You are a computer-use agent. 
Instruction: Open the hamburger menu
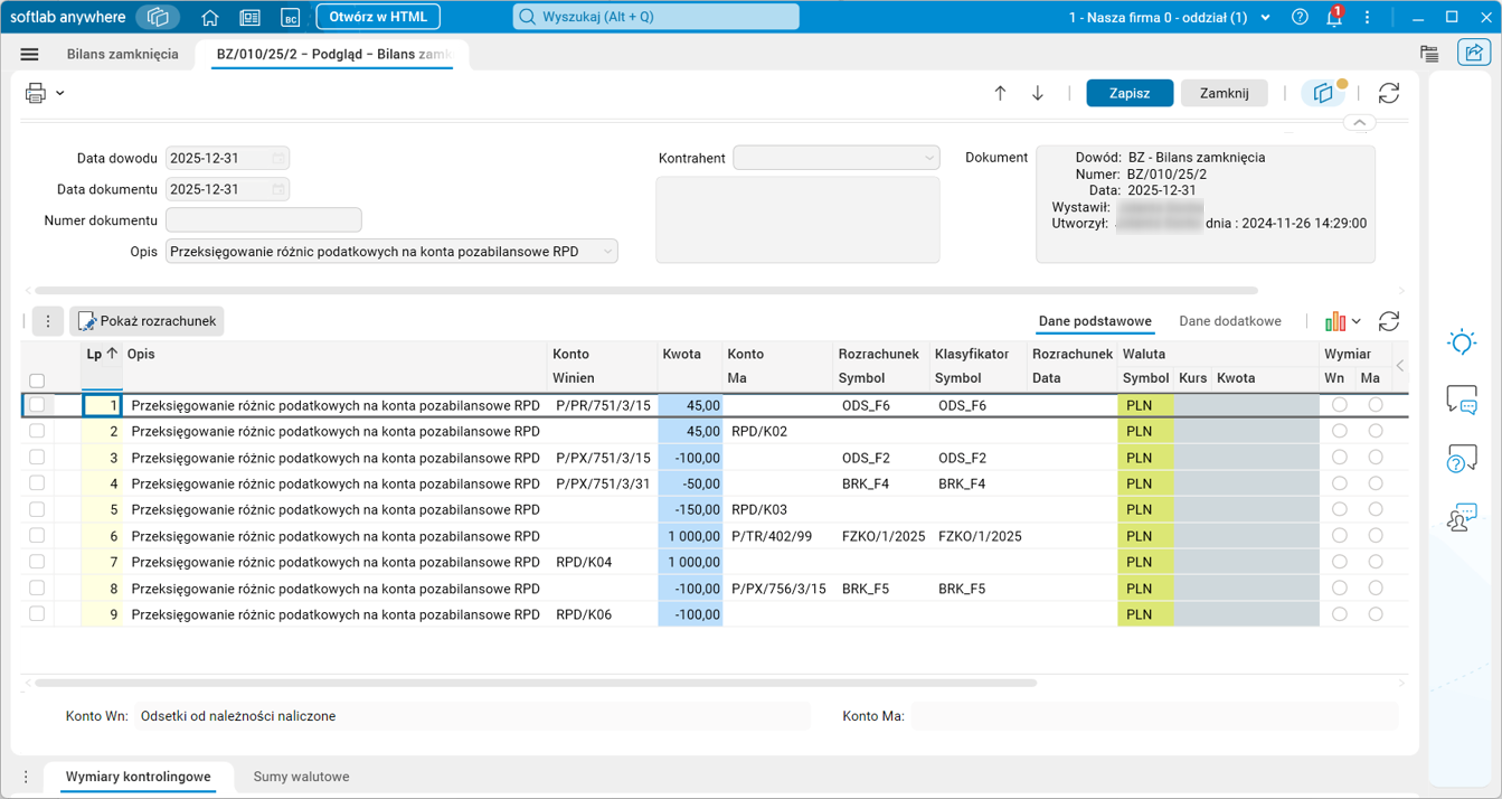(x=29, y=54)
